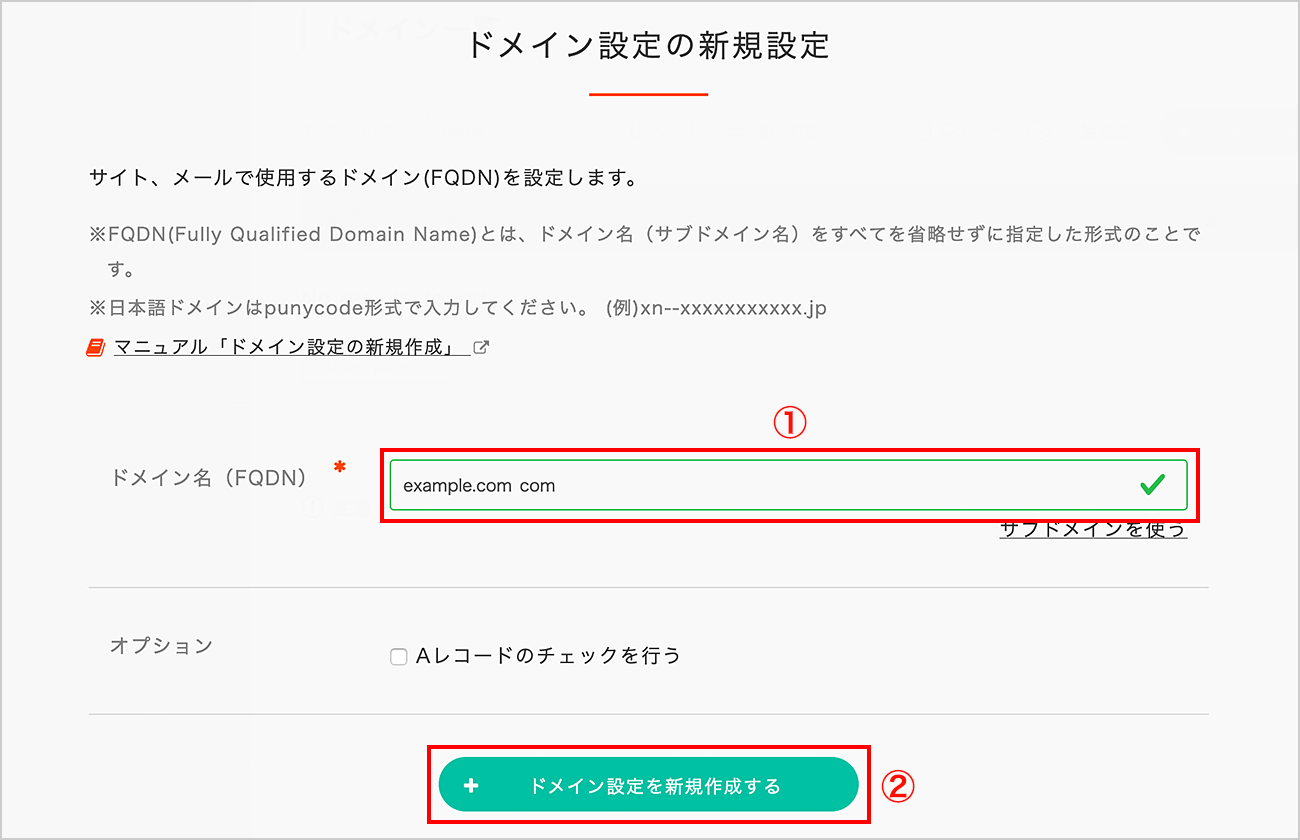Click the green checkmark in the domain field

[1152, 484]
